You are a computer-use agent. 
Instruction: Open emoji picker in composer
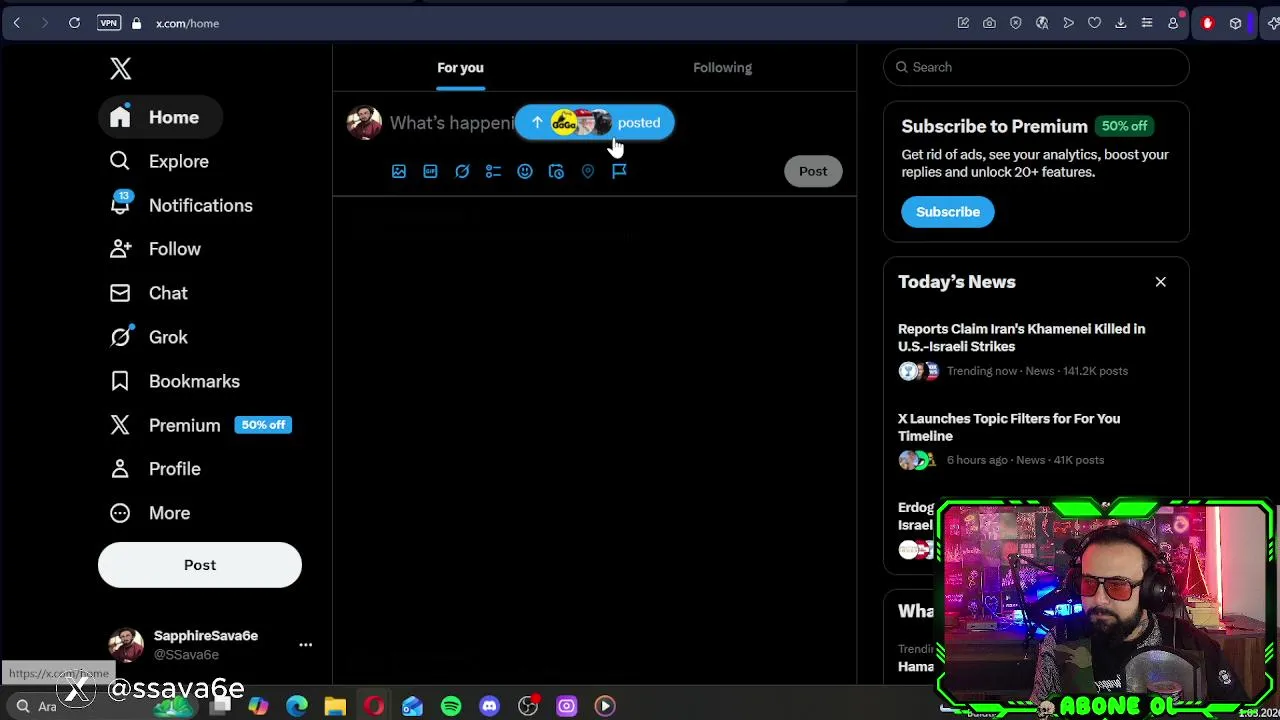tap(525, 171)
